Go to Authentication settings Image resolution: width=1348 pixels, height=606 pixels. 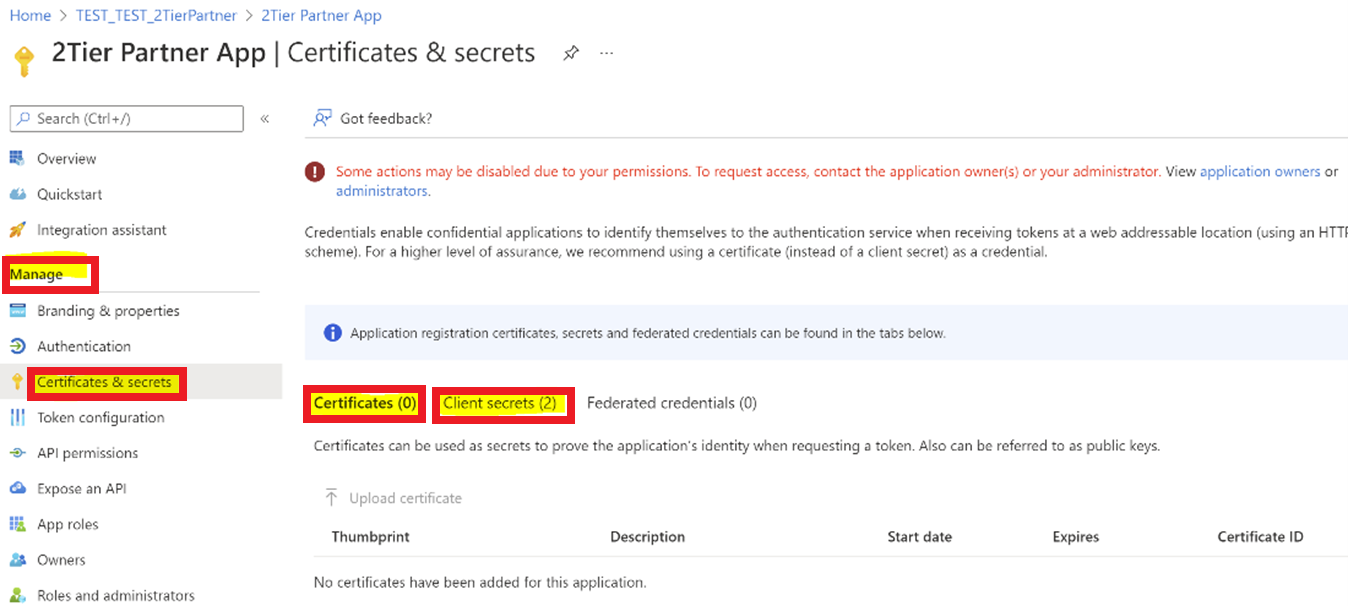pos(84,346)
